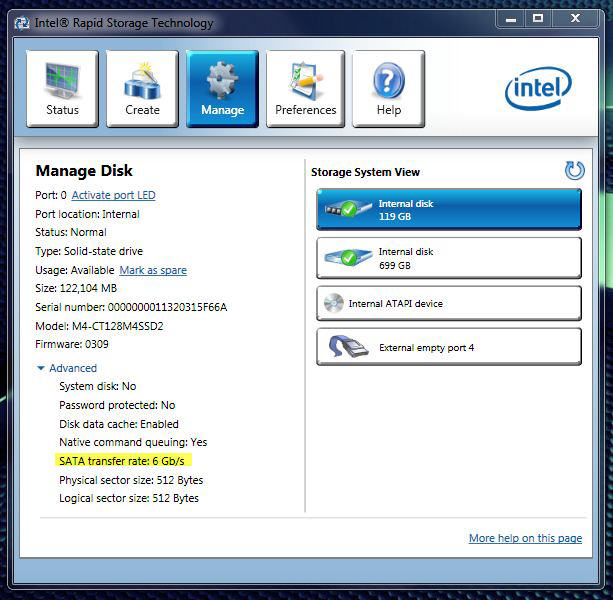Select the Internal disk 119 GB entry
Viewport: 613px width, 600px height.
pos(449,209)
